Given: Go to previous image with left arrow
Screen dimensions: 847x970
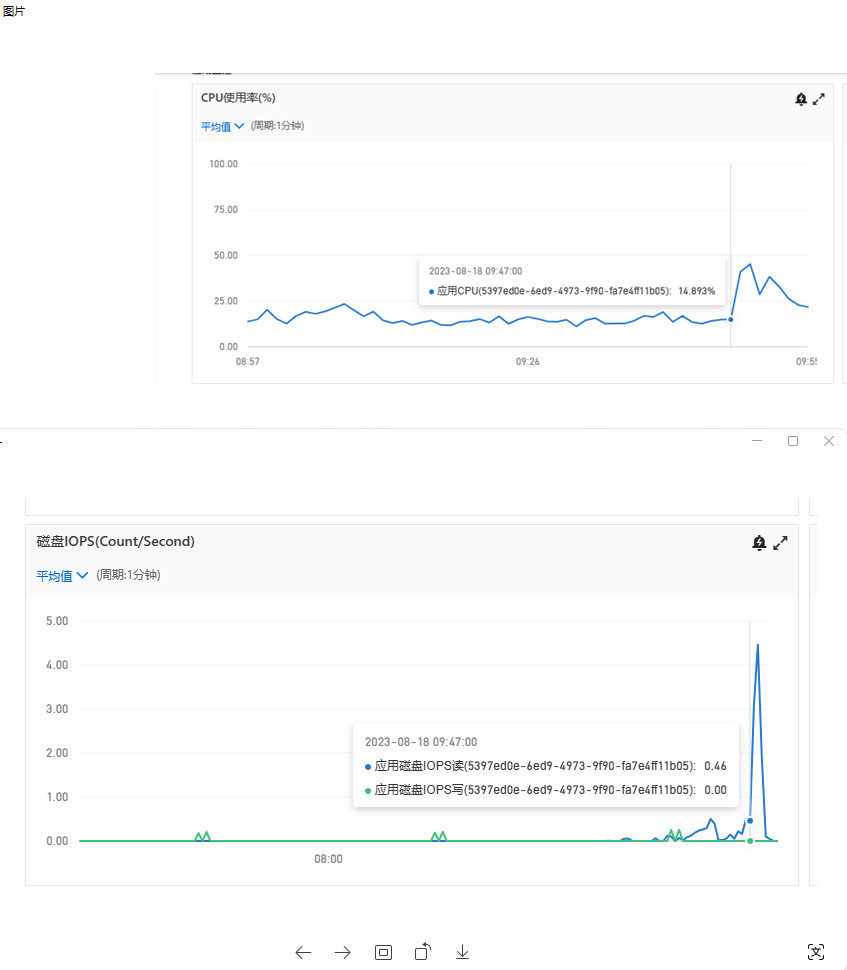Looking at the screenshot, I should pyautogui.click(x=303, y=952).
